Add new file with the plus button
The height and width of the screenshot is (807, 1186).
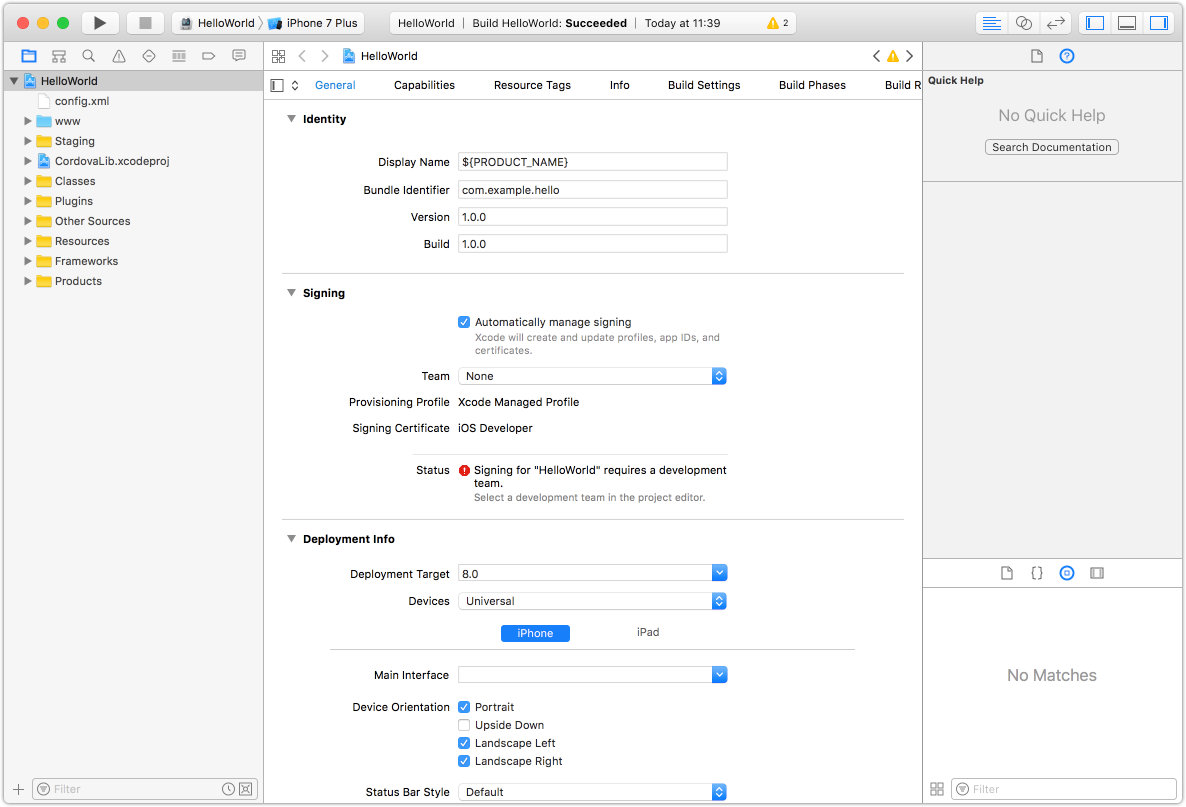click(x=19, y=789)
